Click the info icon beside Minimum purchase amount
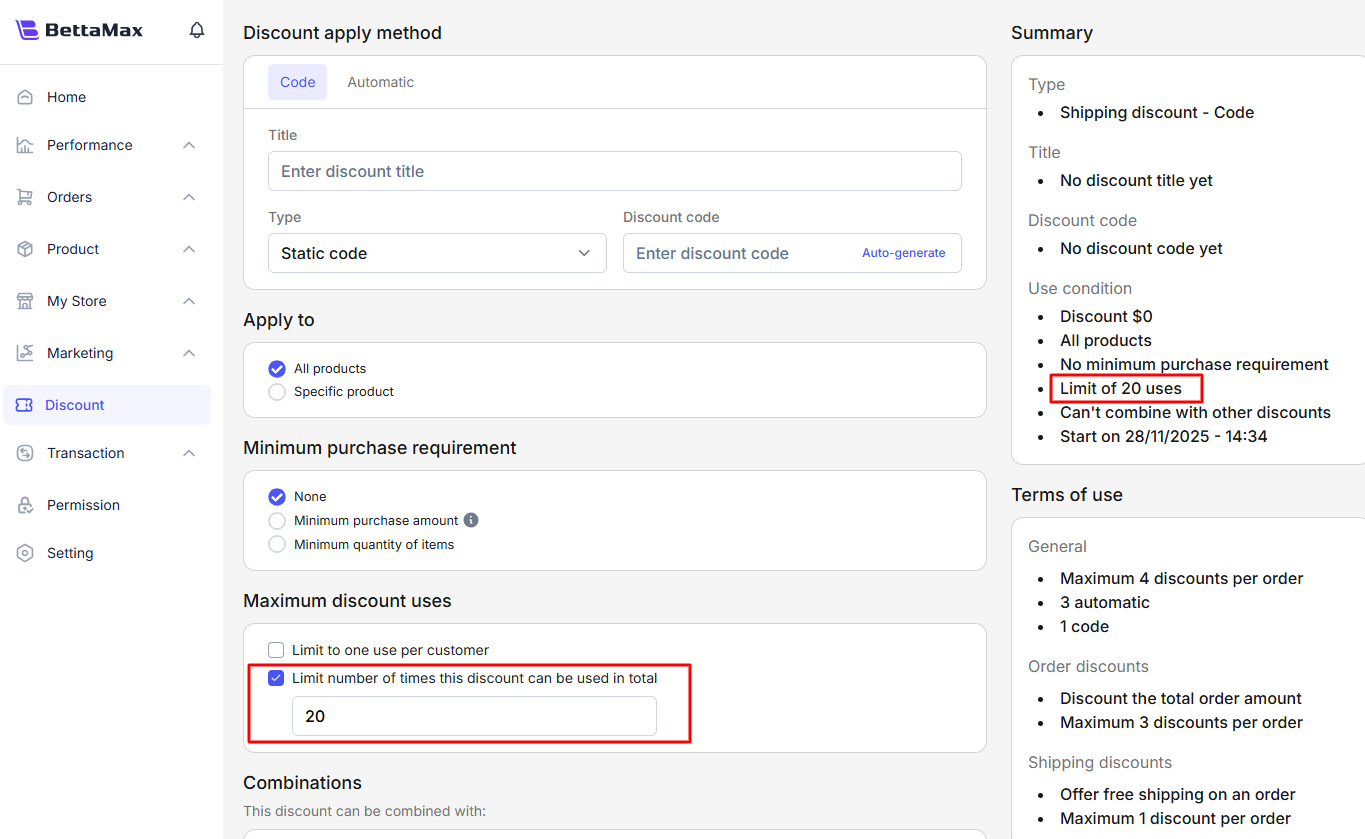 tap(471, 520)
